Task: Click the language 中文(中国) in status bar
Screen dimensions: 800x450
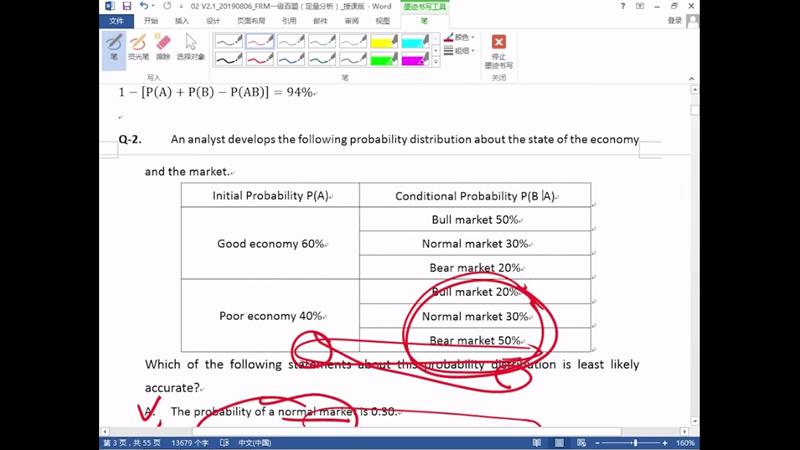Action: click(x=254, y=442)
